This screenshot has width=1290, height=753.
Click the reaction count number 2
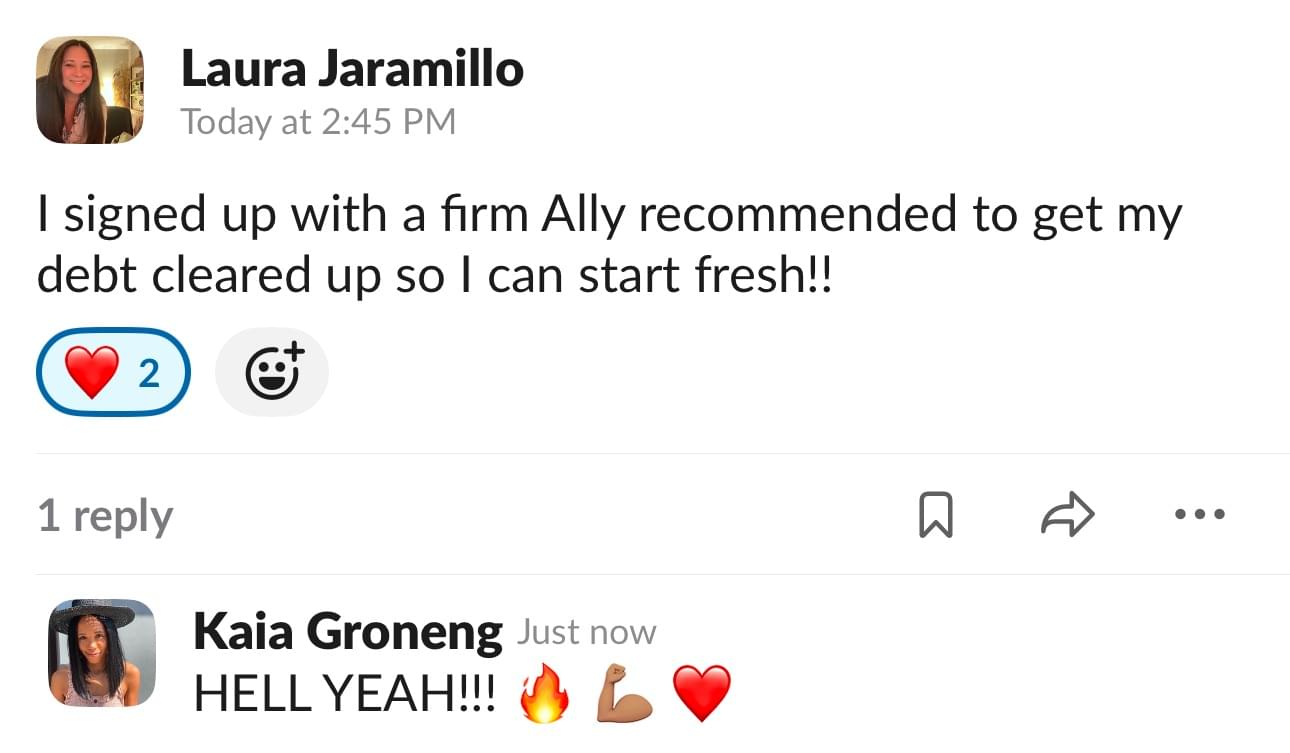click(x=148, y=374)
